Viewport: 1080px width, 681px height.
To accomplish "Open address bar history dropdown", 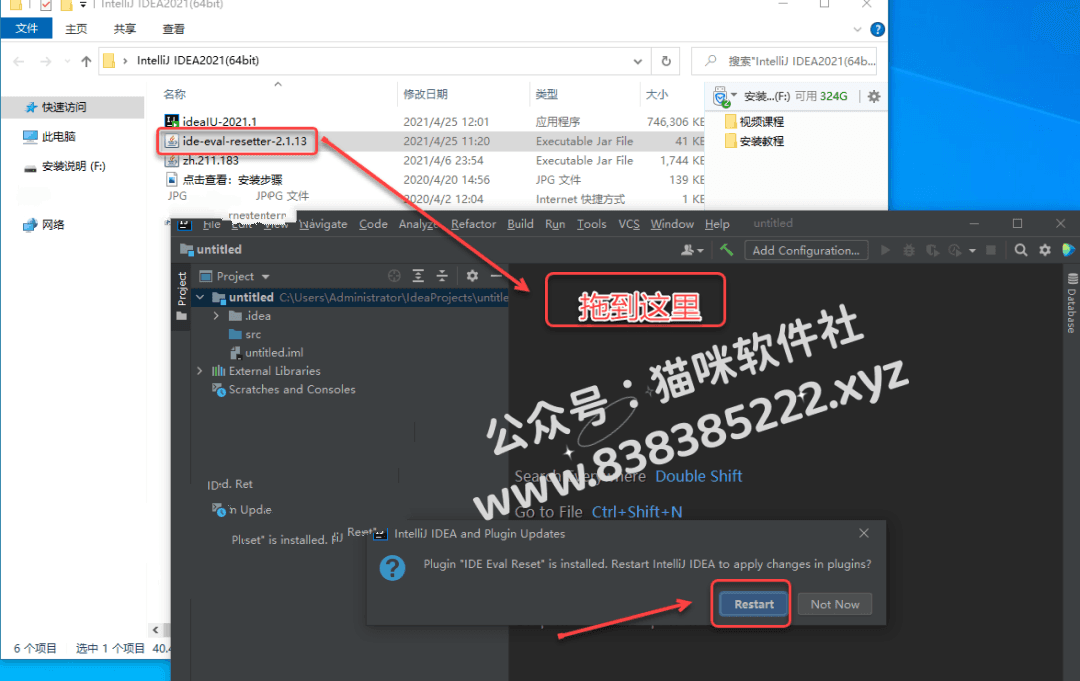I will tap(638, 61).
